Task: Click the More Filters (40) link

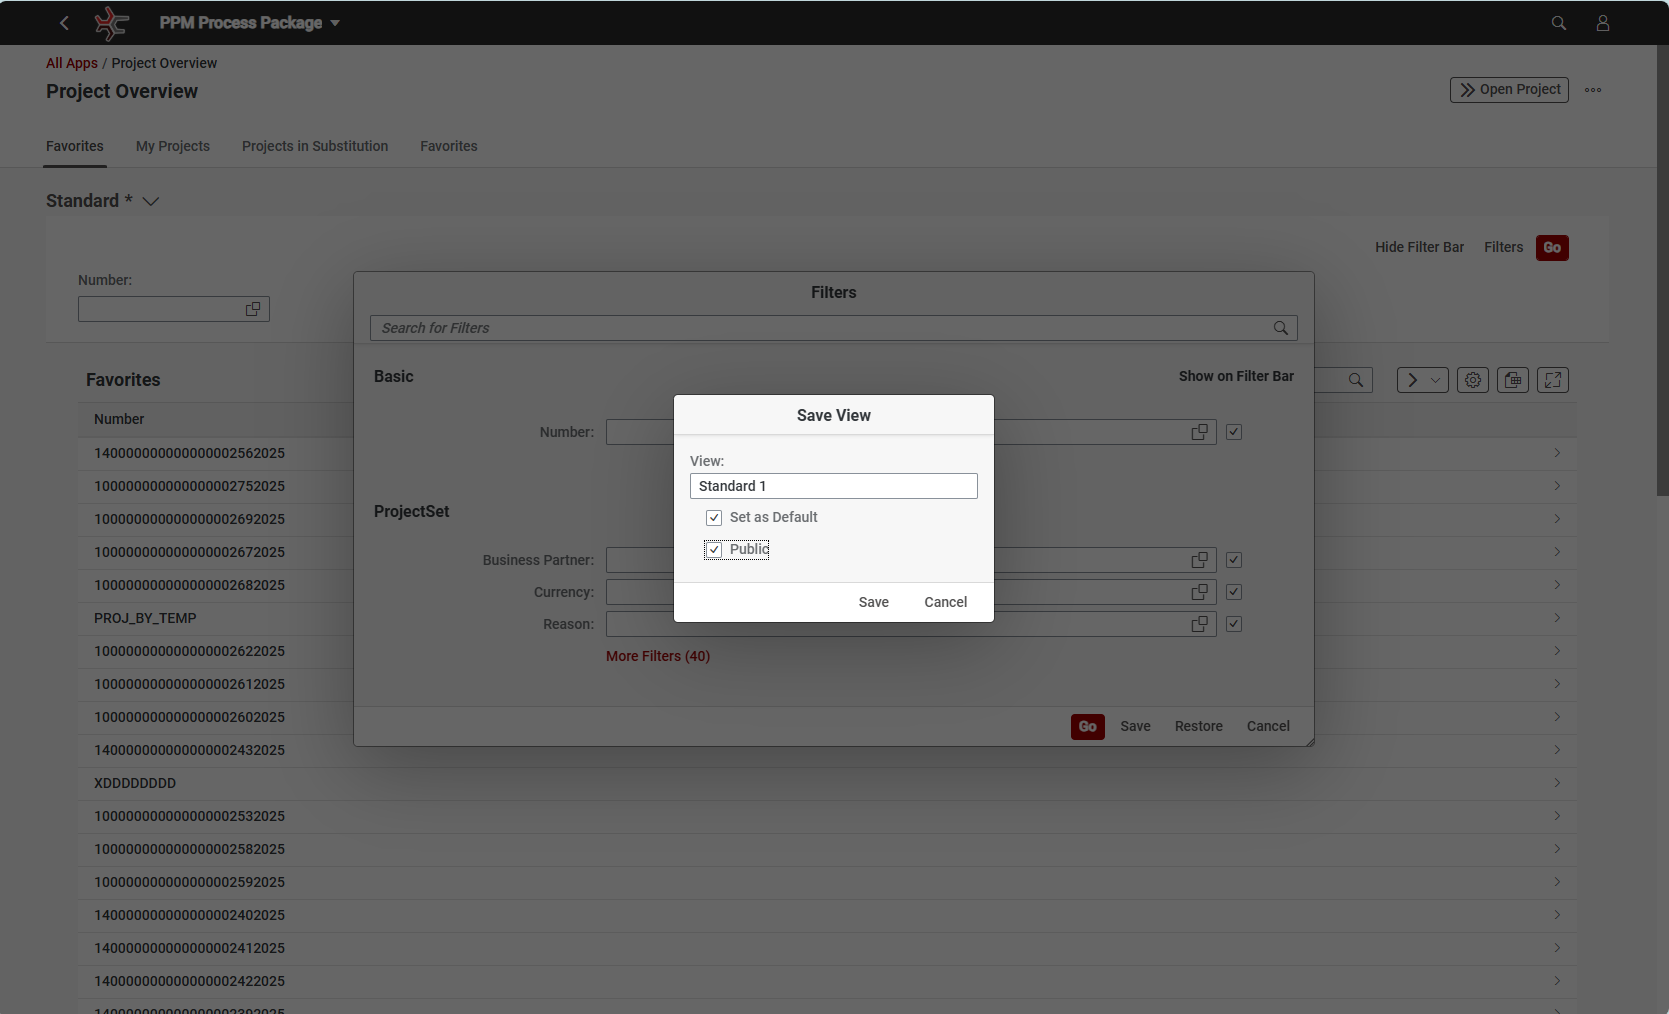Action: pyautogui.click(x=658, y=656)
